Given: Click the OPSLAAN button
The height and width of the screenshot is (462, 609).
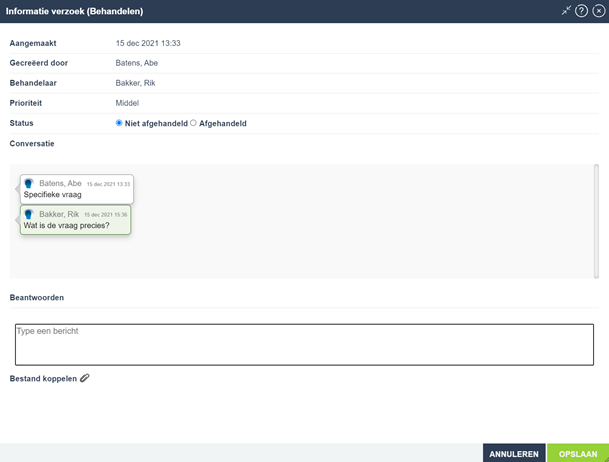Looking at the screenshot, I should [x=578, y=453].
